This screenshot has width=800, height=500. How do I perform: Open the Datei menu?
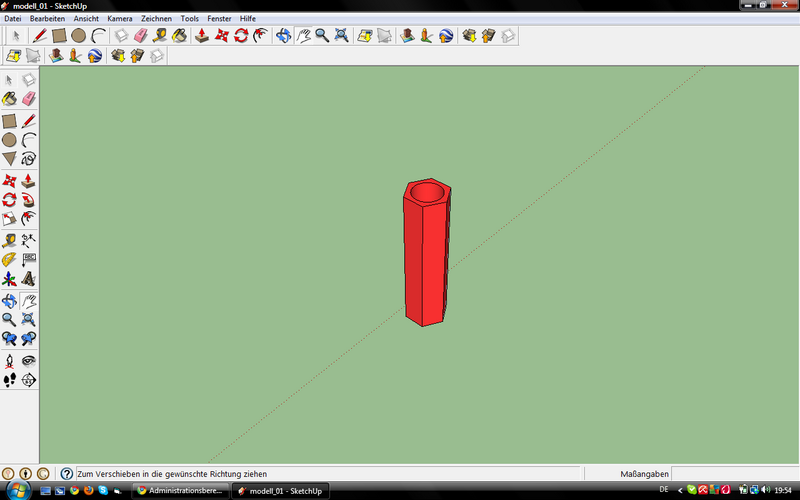(x=13, y=18)
